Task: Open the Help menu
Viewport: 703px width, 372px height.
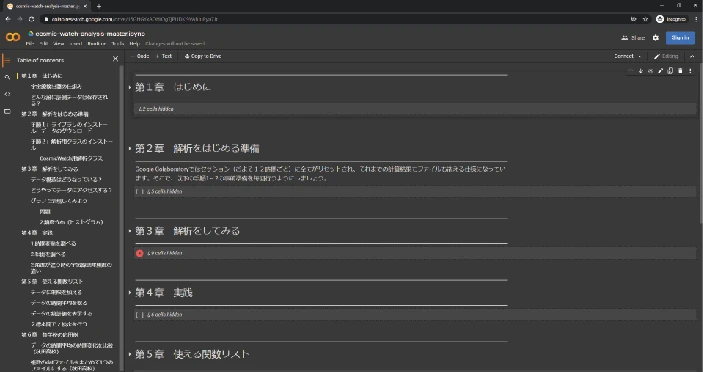Action: click(x=135, y=44)
